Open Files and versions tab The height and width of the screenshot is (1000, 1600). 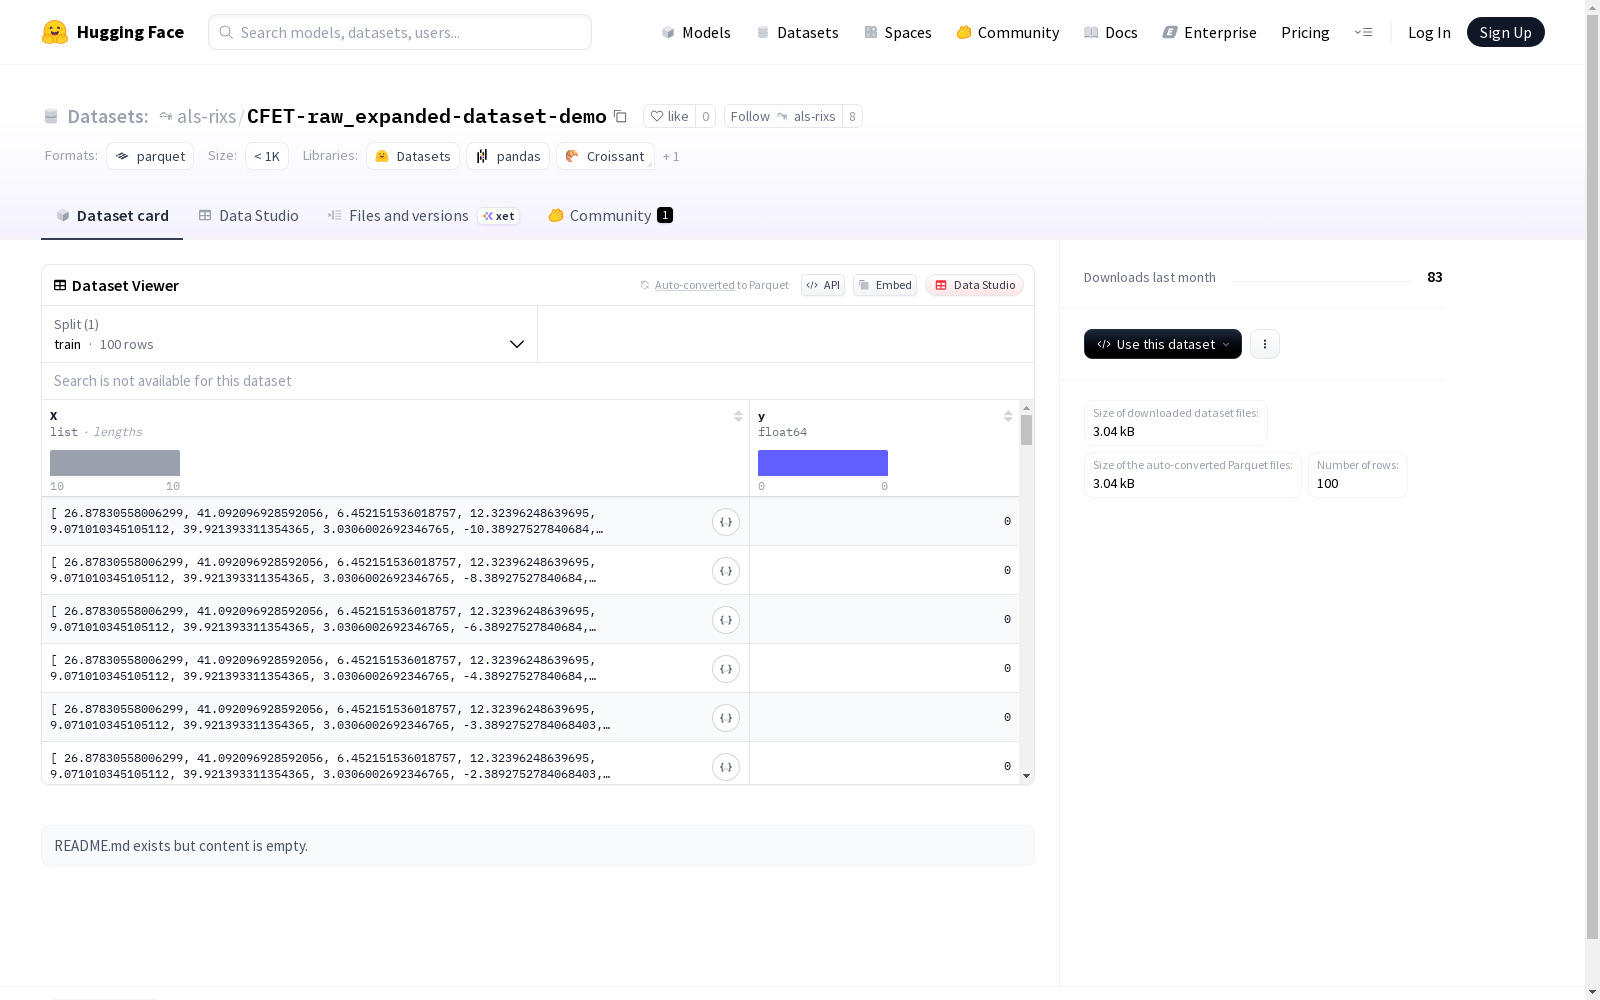[x=423, y=216]
